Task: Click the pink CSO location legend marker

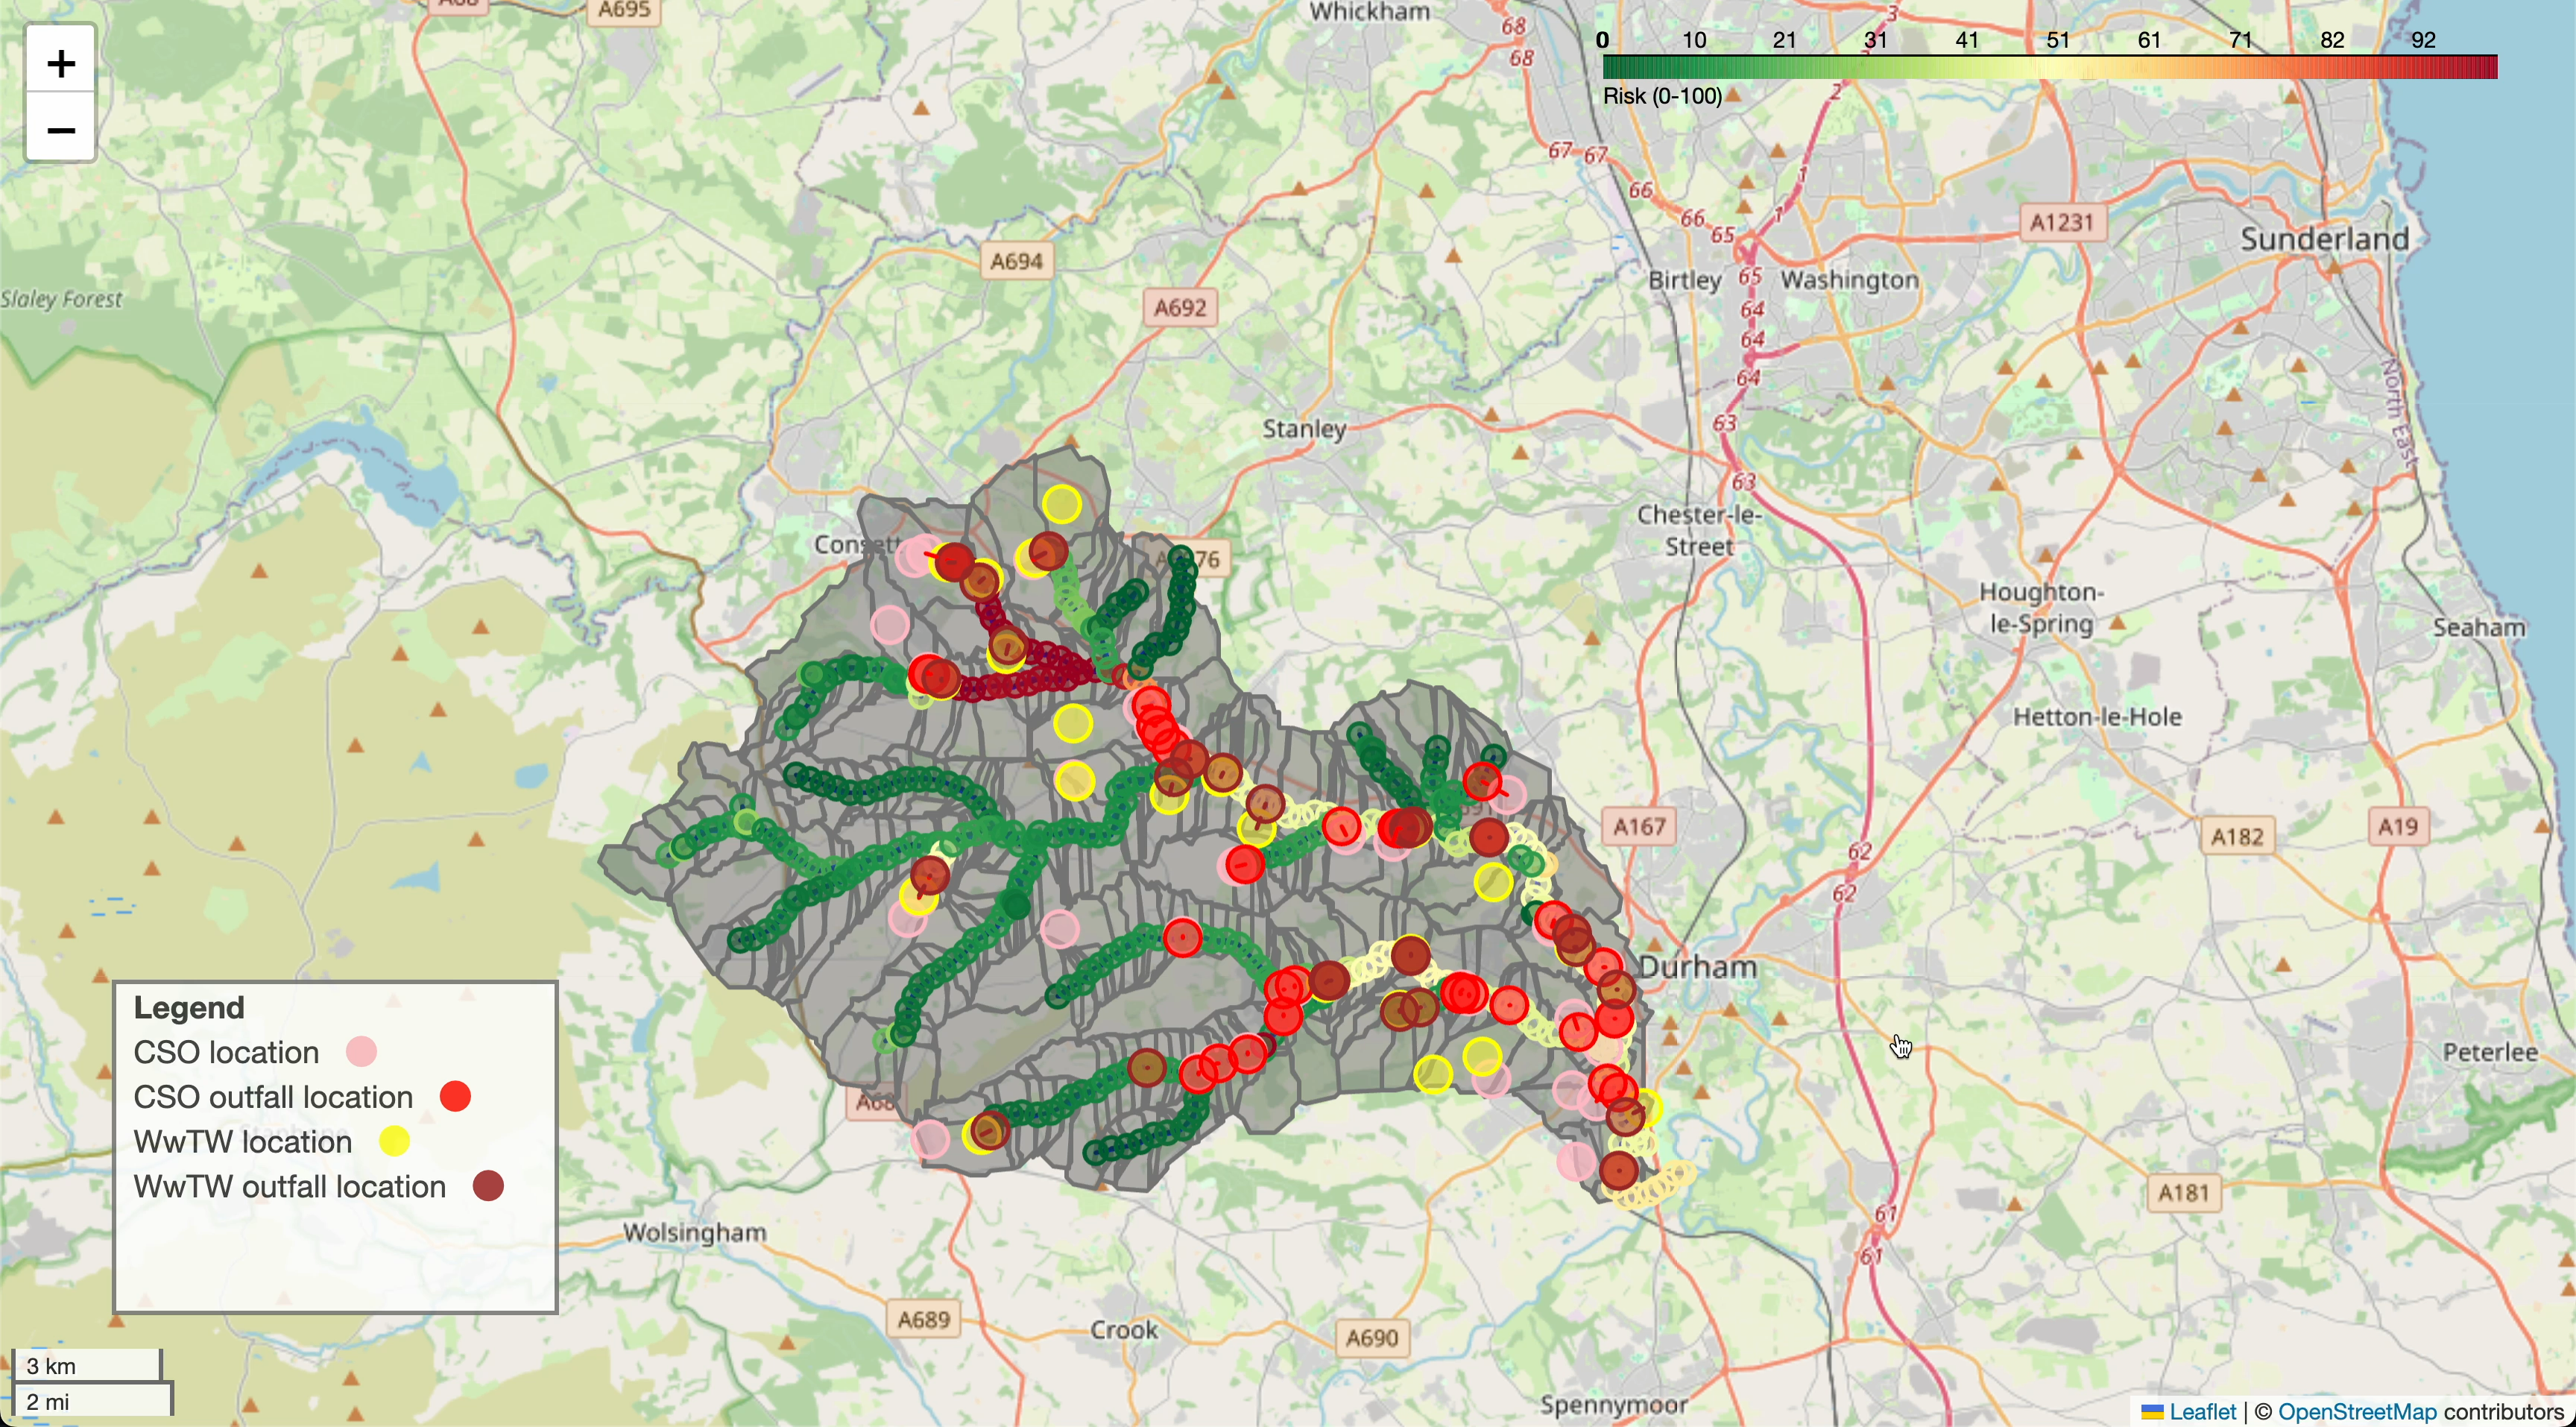Action: point(361,1051)
